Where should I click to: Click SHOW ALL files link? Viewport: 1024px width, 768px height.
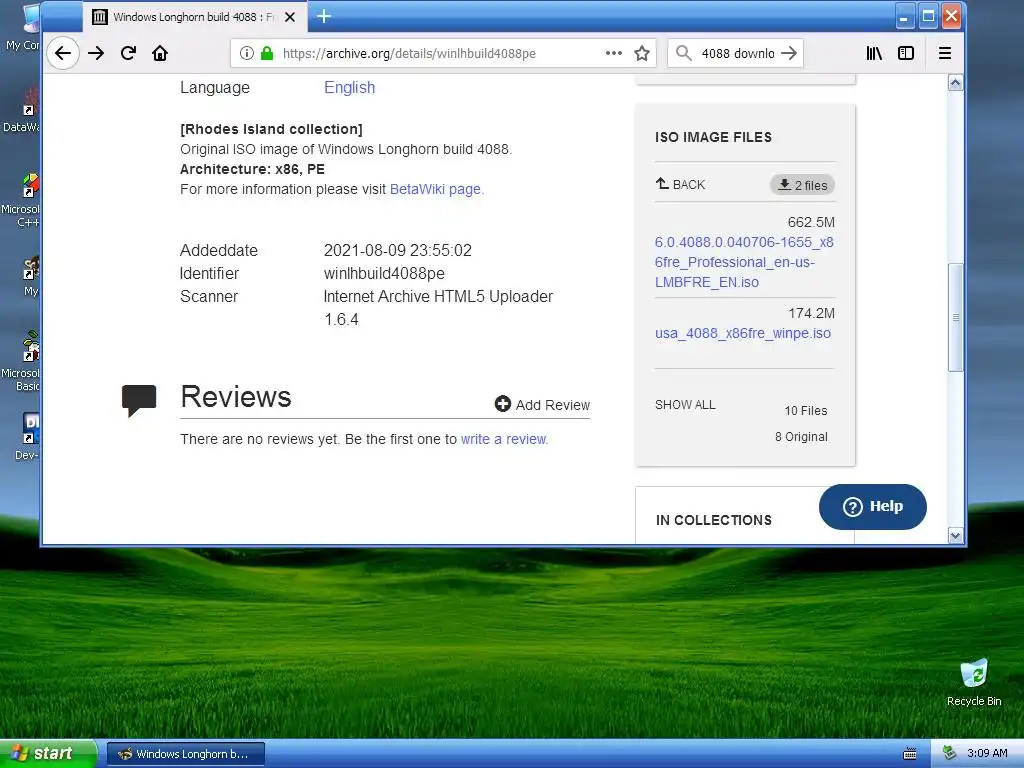(685, 405)
